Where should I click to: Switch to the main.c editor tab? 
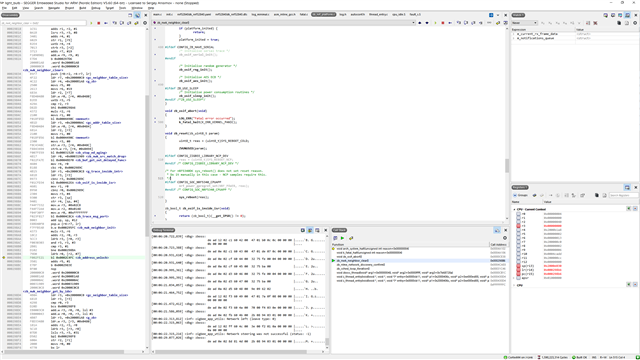[157, 15]
